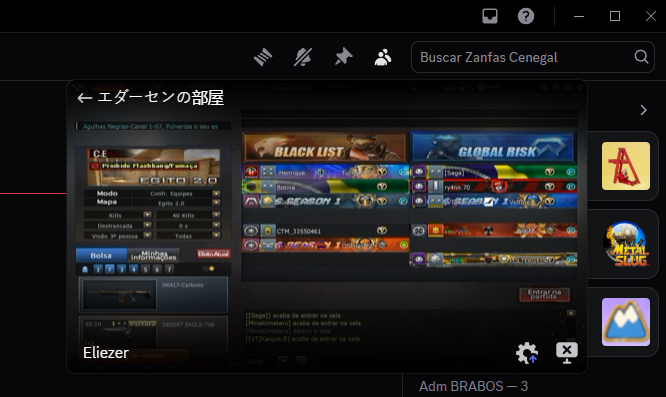The width and height of the screenshot is (666, 397).
Task: Select bag slot 5 in stream
Action: (x=145, y=269)
